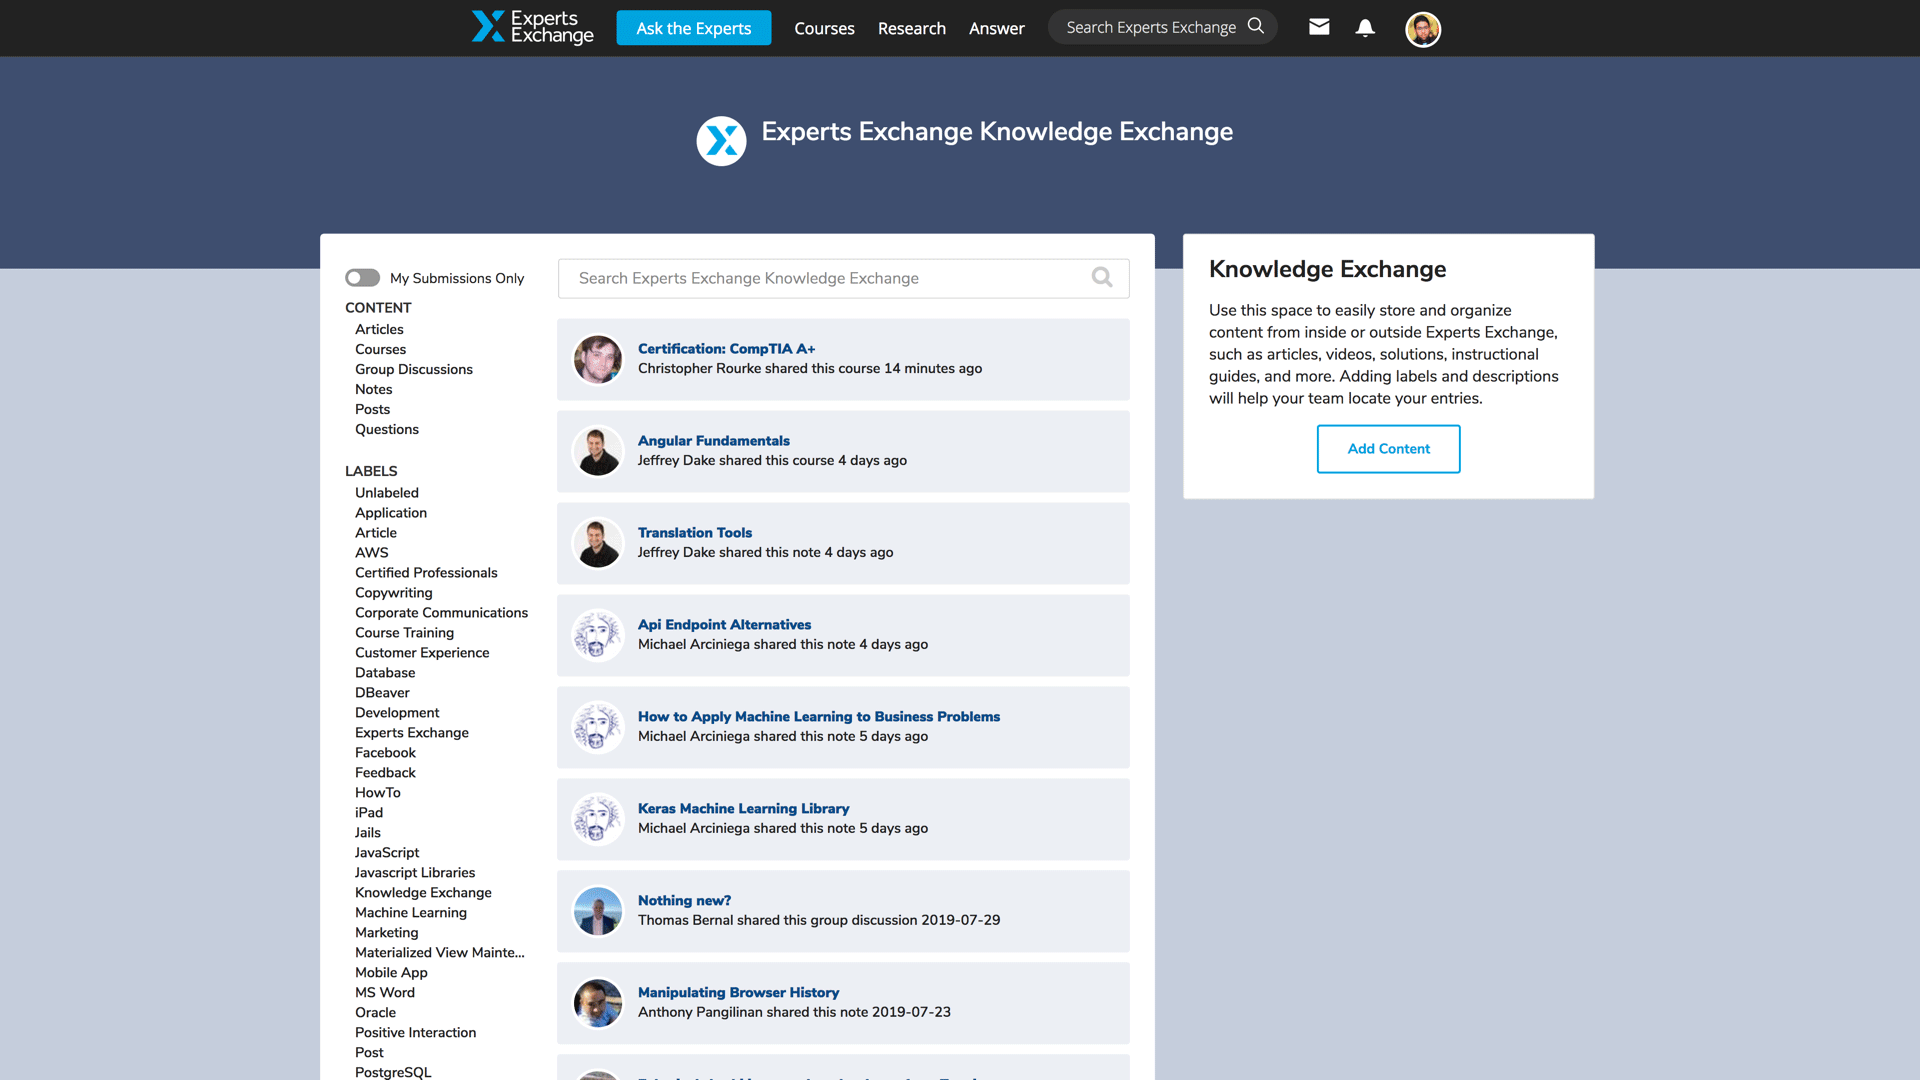Click Thomas Bernal's avatar on Nothing new?
The image size is (1920, 1080).
pos(598,911)
